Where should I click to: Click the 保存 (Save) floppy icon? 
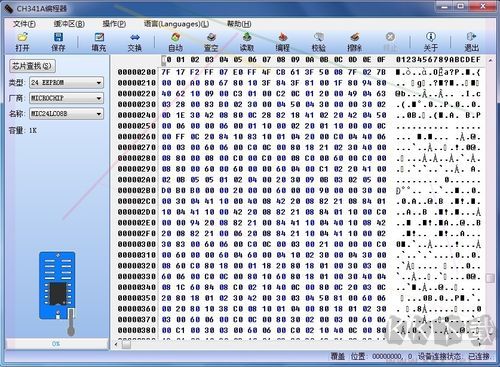point(58,42)
